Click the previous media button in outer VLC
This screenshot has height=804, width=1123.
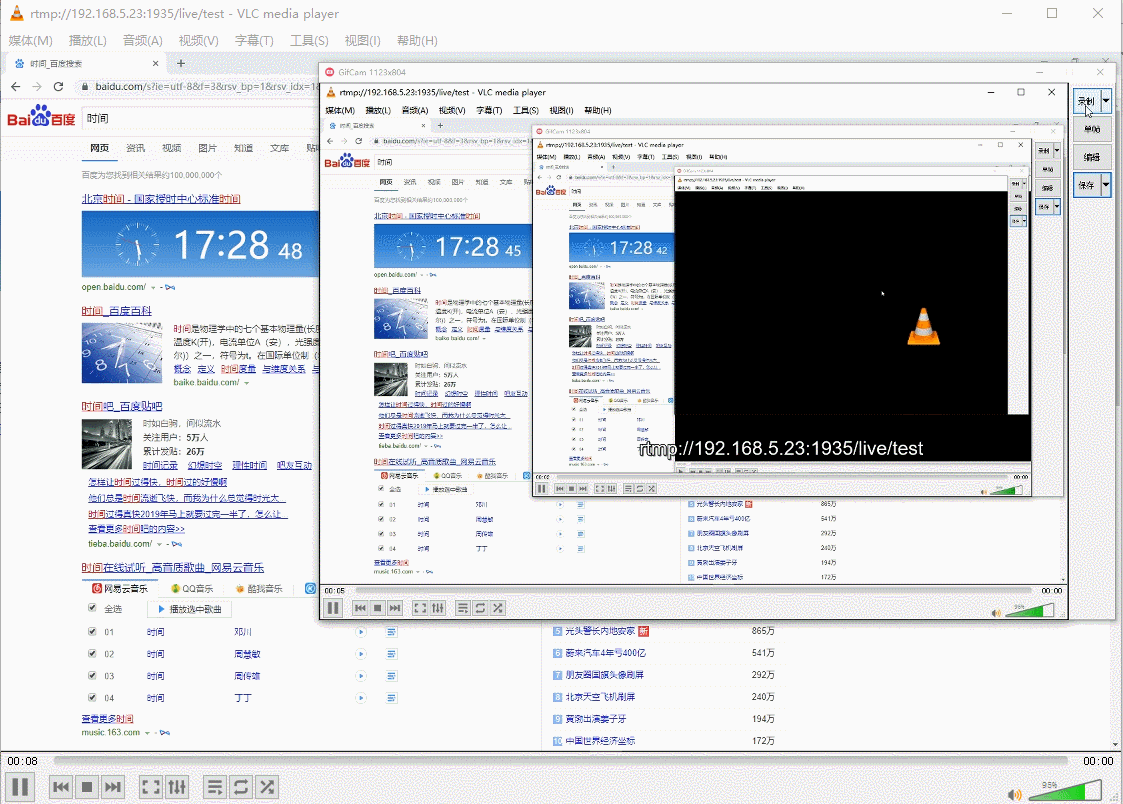[61, 788]
